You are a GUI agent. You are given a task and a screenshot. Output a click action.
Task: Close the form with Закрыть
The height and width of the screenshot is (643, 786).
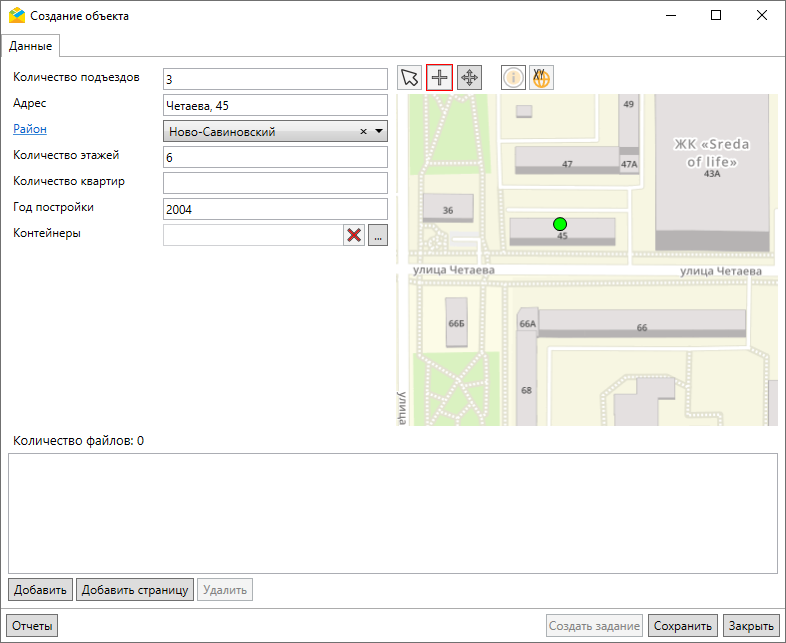tap(751, 626)
